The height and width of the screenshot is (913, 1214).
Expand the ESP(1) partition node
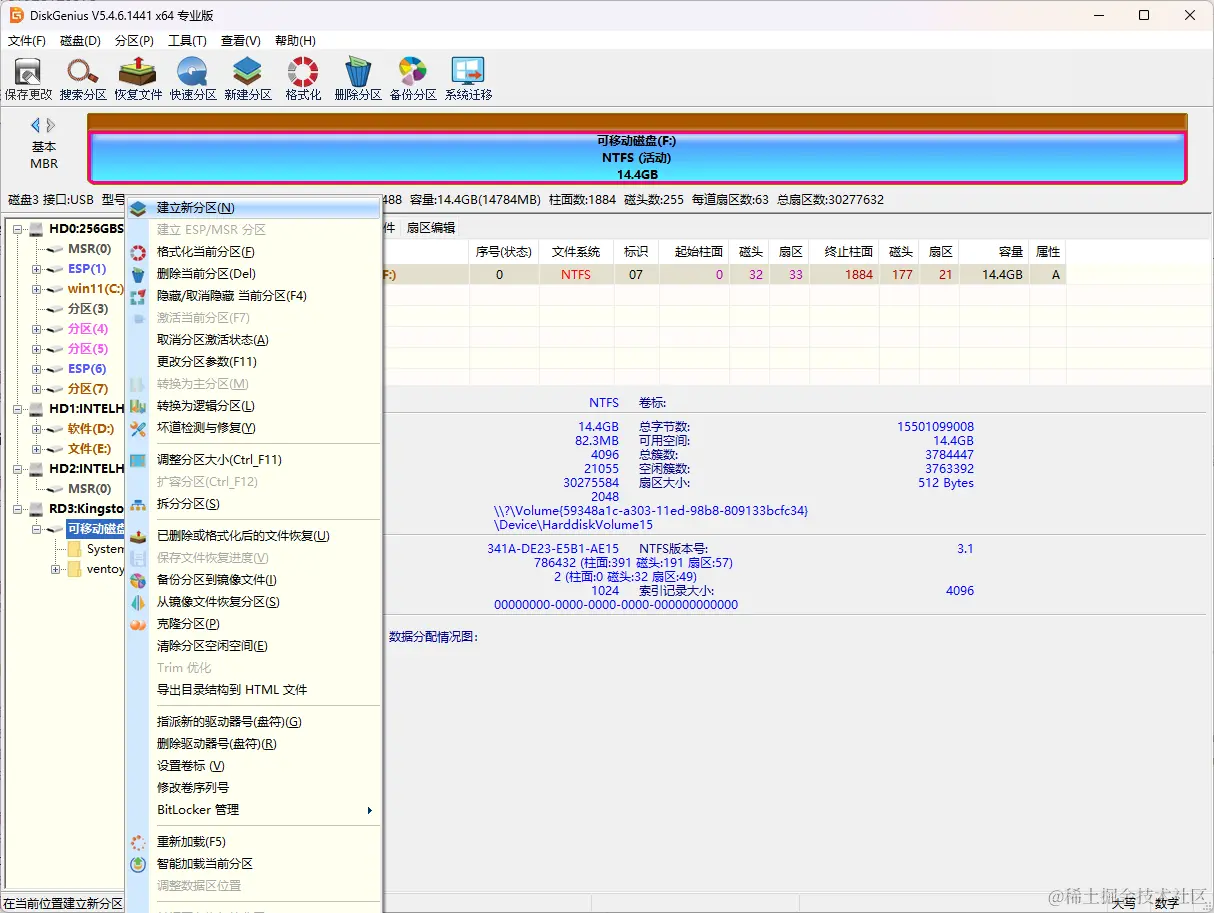37,269
